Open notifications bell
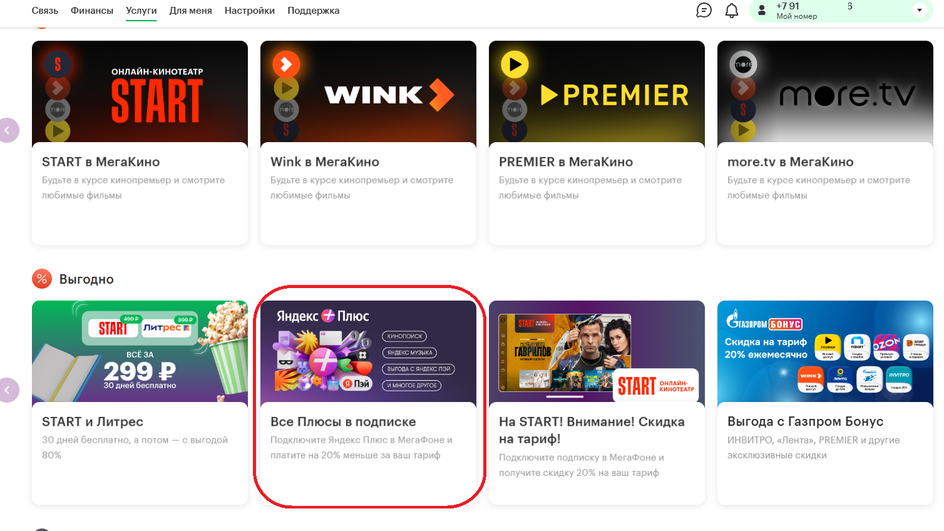944x531 pixels. click(x=731, y=10)
